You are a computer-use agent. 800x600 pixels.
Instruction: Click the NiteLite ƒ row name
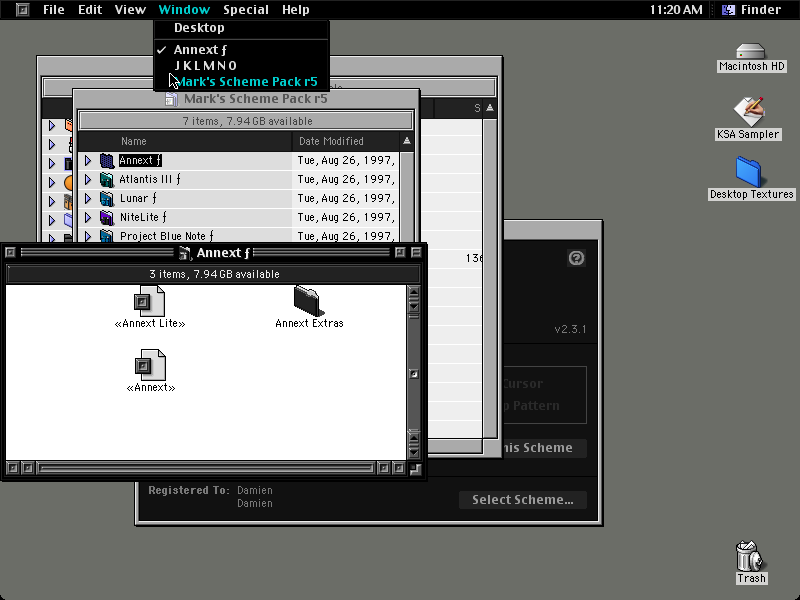[143, 218]
